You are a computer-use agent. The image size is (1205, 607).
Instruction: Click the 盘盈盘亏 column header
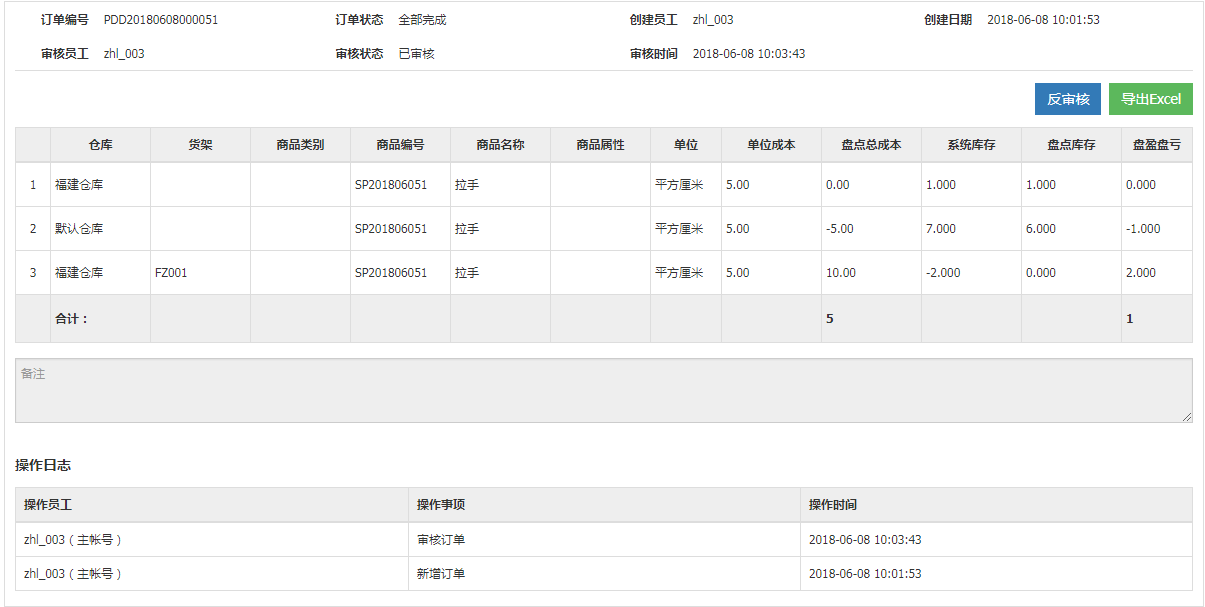[1156, 145]
